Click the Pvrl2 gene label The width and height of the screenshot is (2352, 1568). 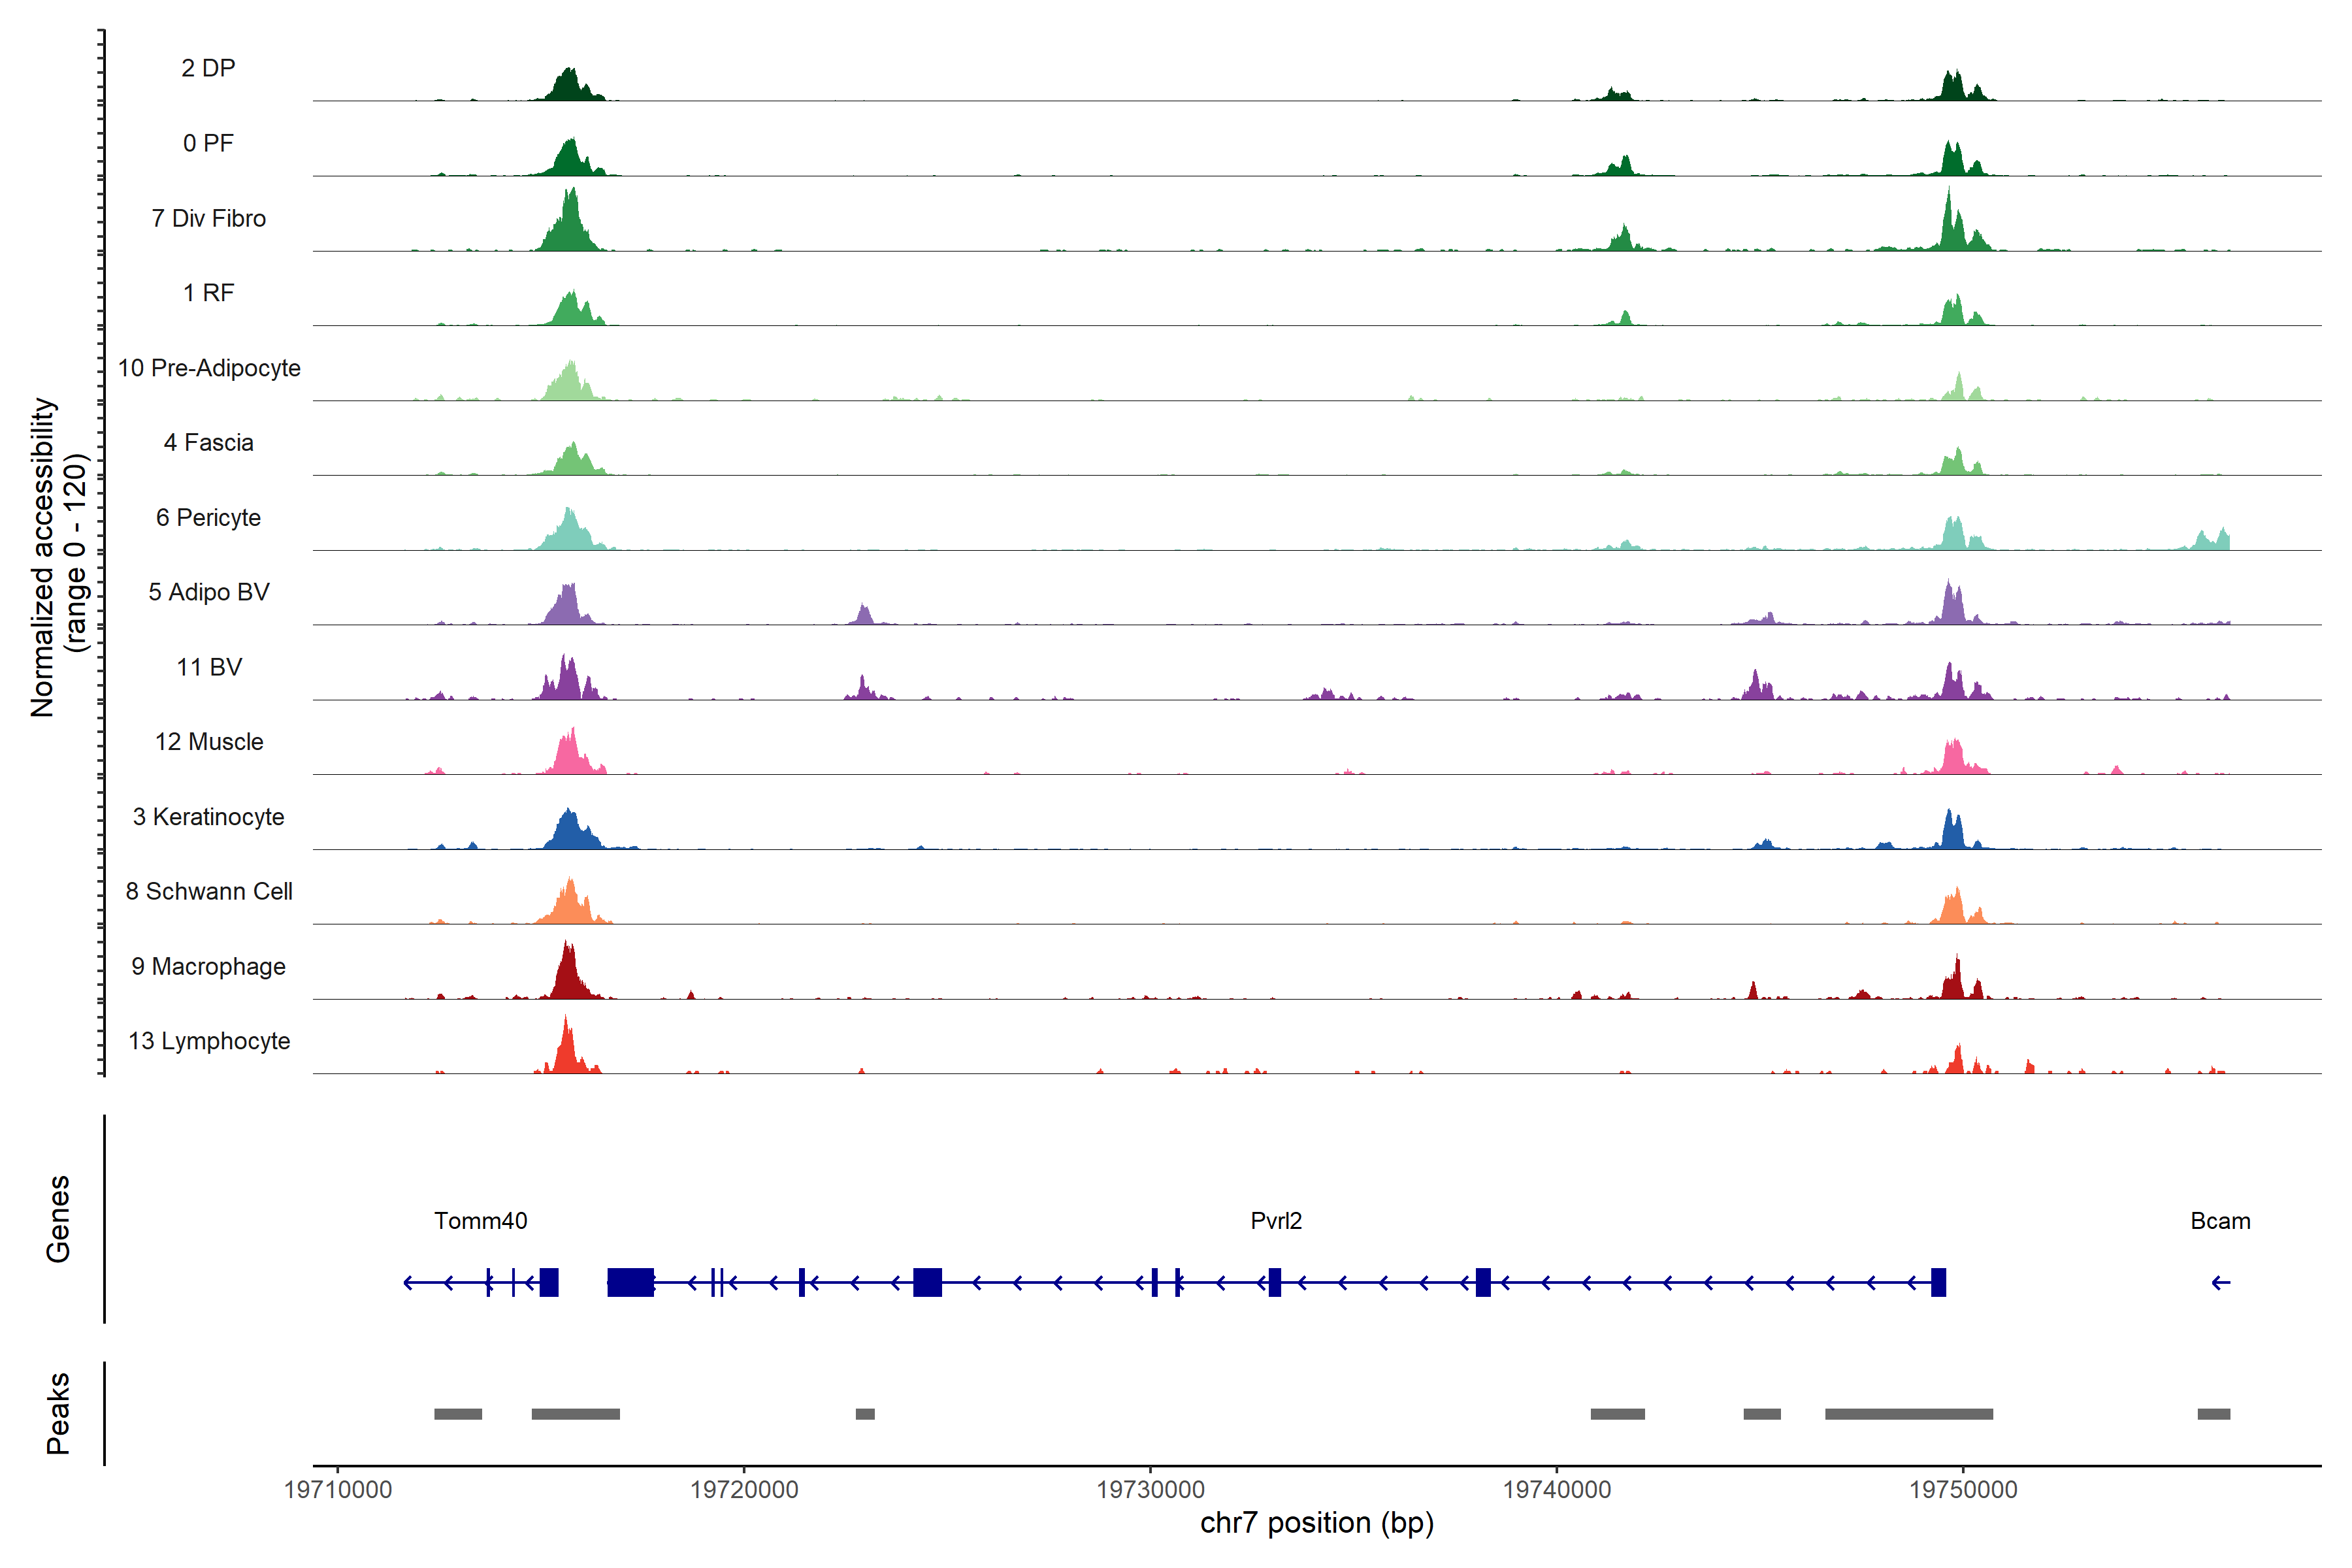[x=1276, y=1221]
